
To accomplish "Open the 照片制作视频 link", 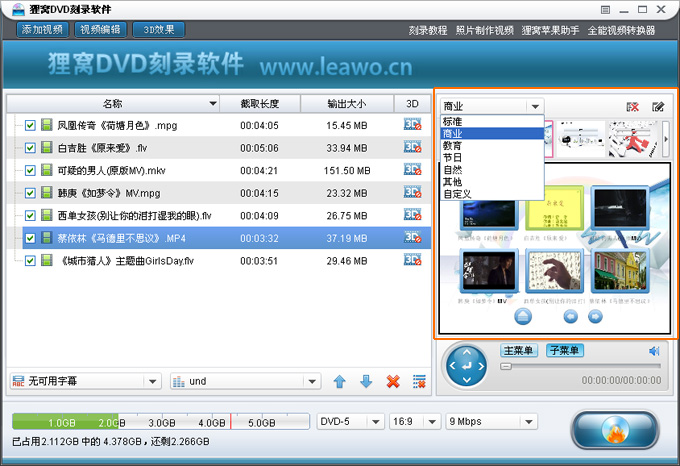I will 484,30.
